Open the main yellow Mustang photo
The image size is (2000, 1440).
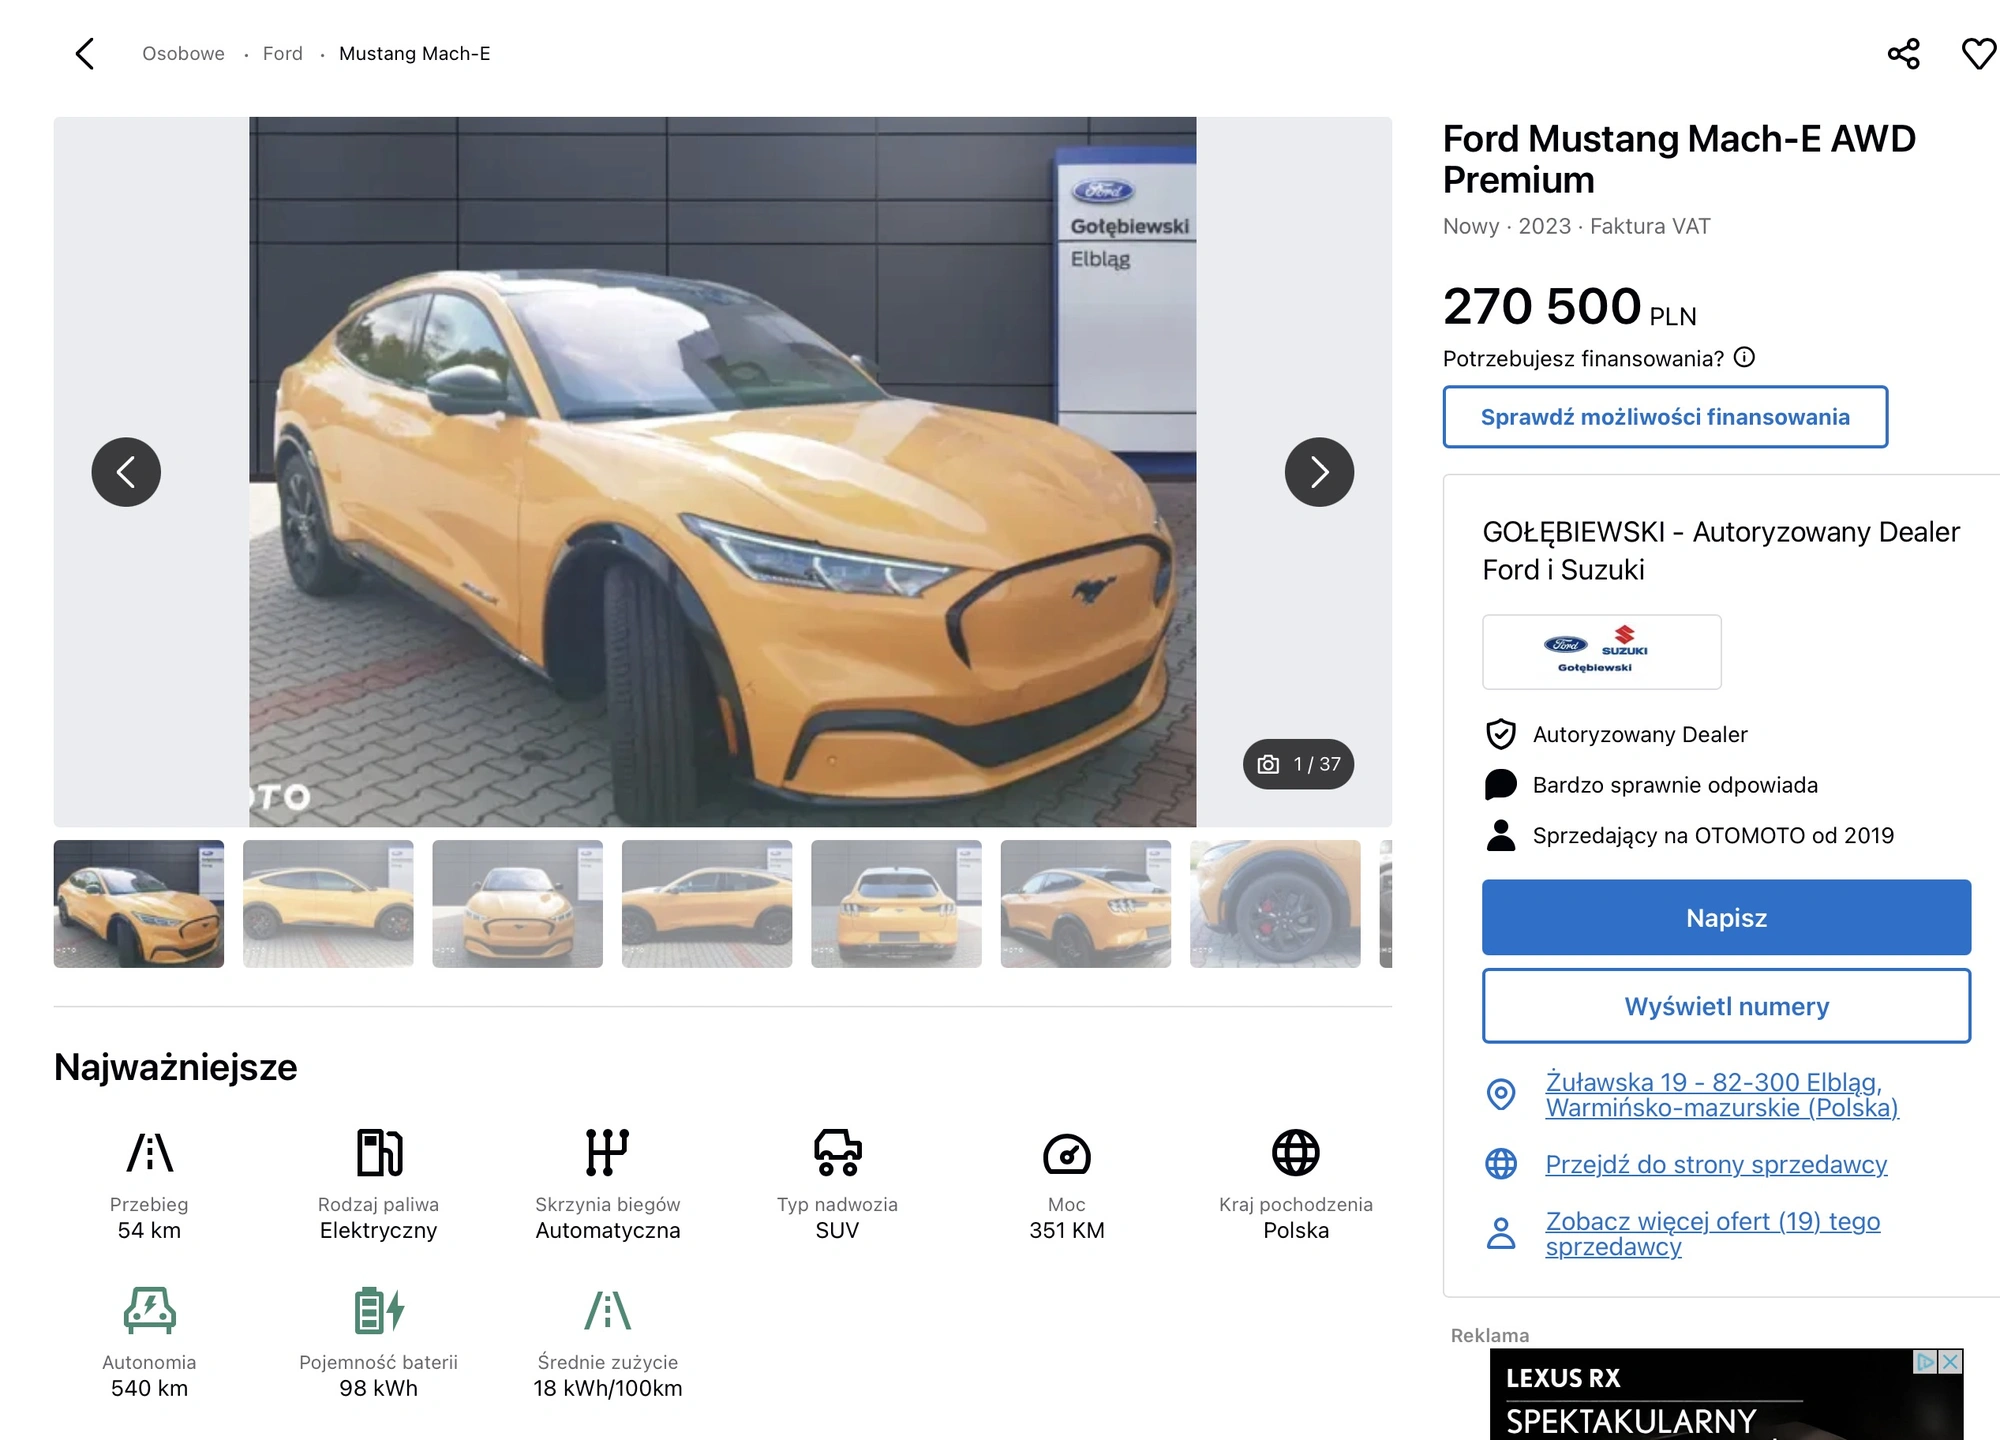(722, 472)
